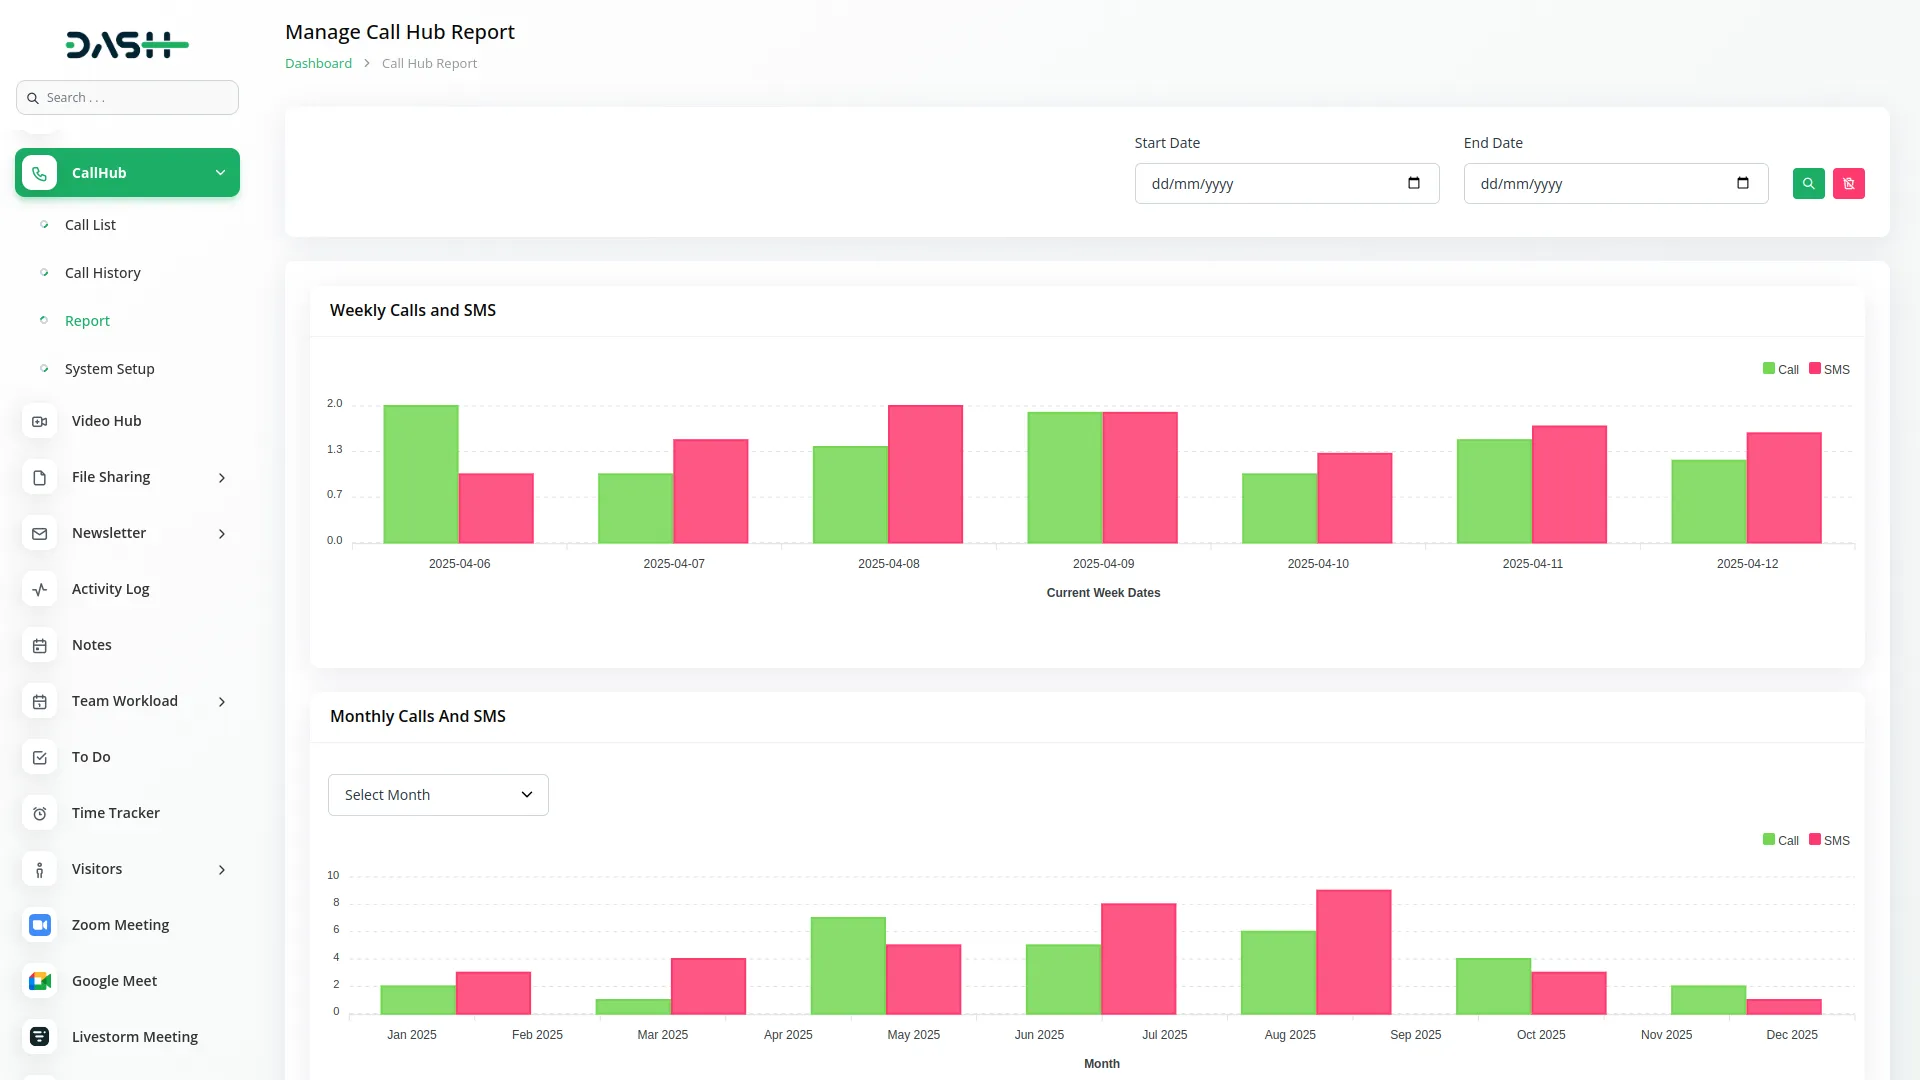The height and width of the screenshot is (1080, 1920).
Task: Click the Activity Log pulse icon
Action: pos(40,589)
